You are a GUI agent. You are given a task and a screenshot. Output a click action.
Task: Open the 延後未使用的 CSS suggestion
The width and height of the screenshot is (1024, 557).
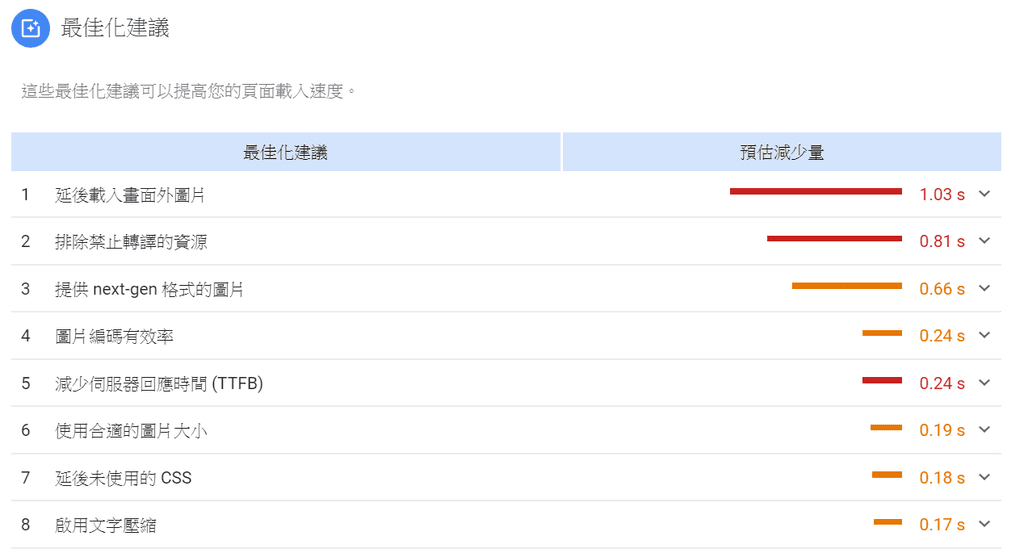point(123,478)
